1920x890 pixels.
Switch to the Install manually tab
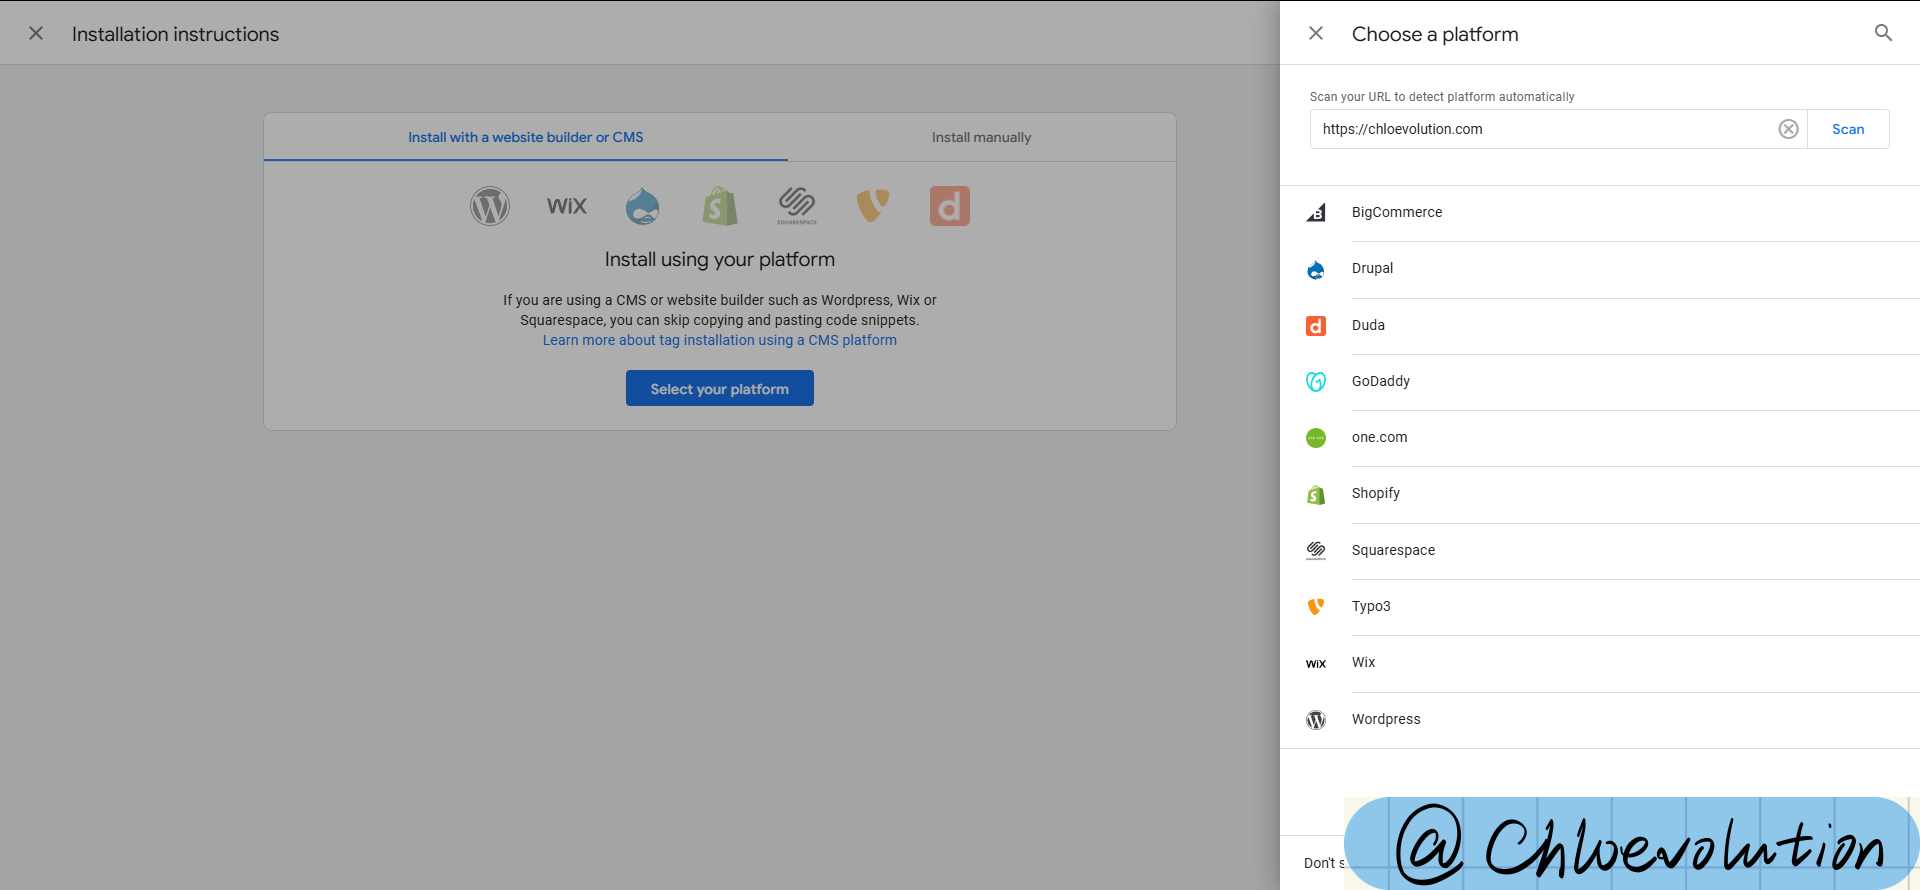(x=981, y=137)
